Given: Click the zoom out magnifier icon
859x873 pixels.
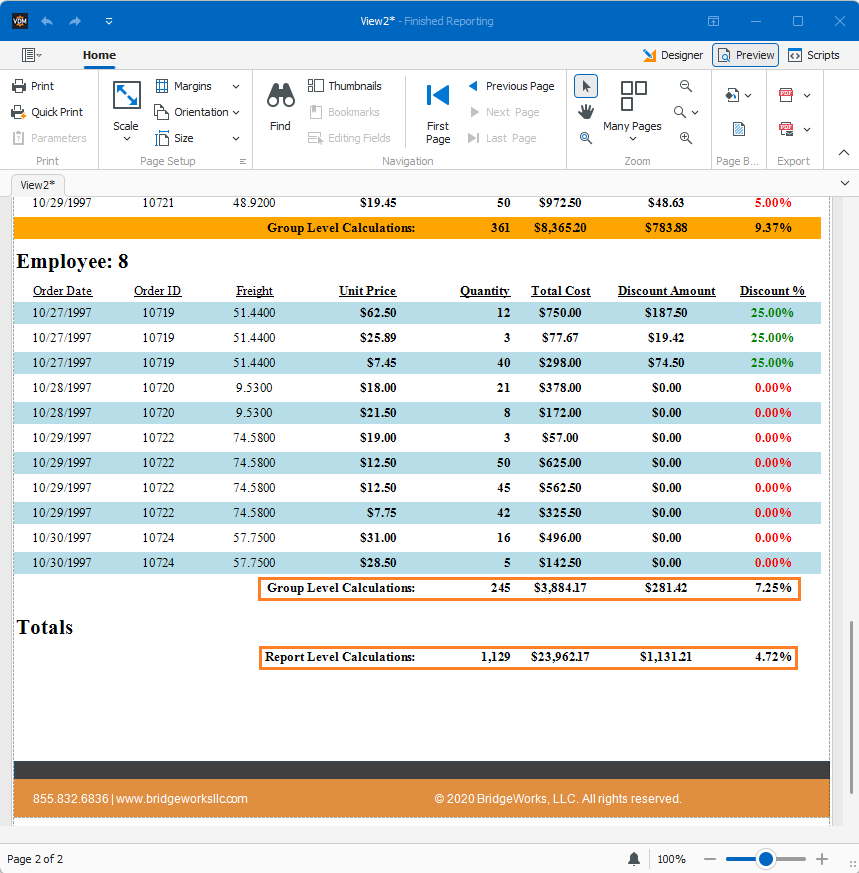Looking at the screenshot, I should [686, 86].
